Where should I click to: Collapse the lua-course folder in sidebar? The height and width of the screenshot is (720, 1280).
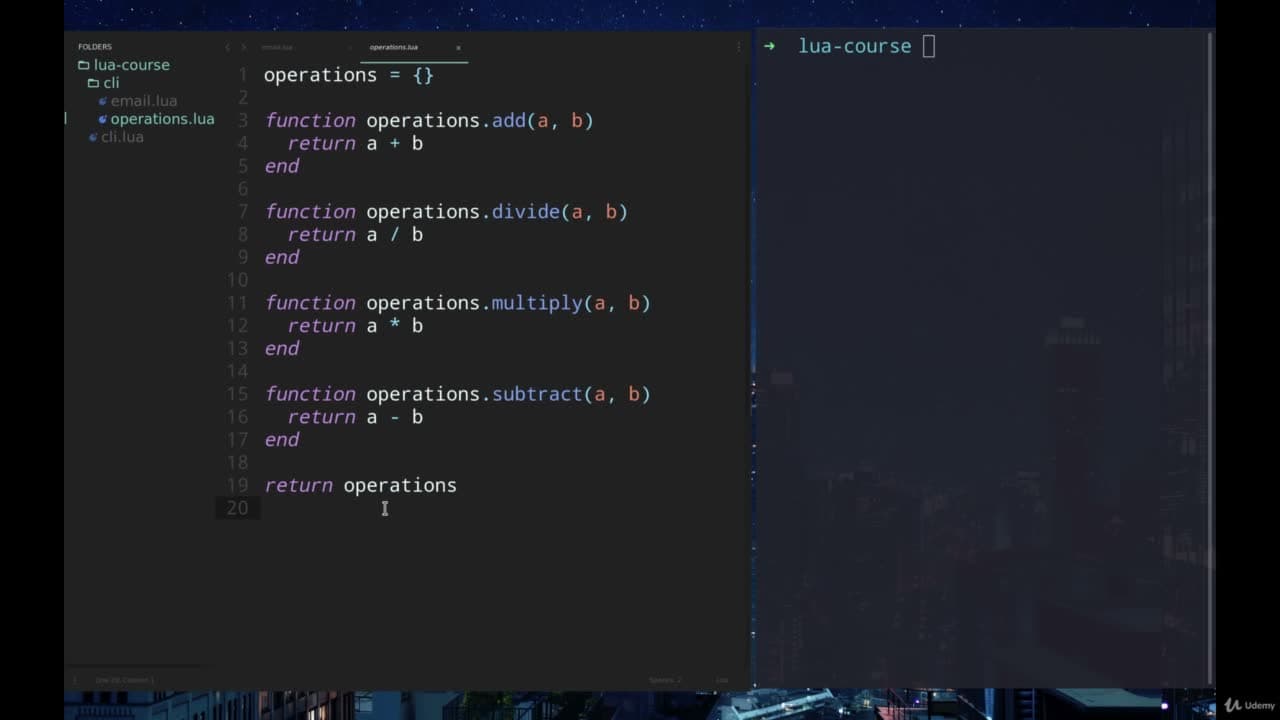124,65
